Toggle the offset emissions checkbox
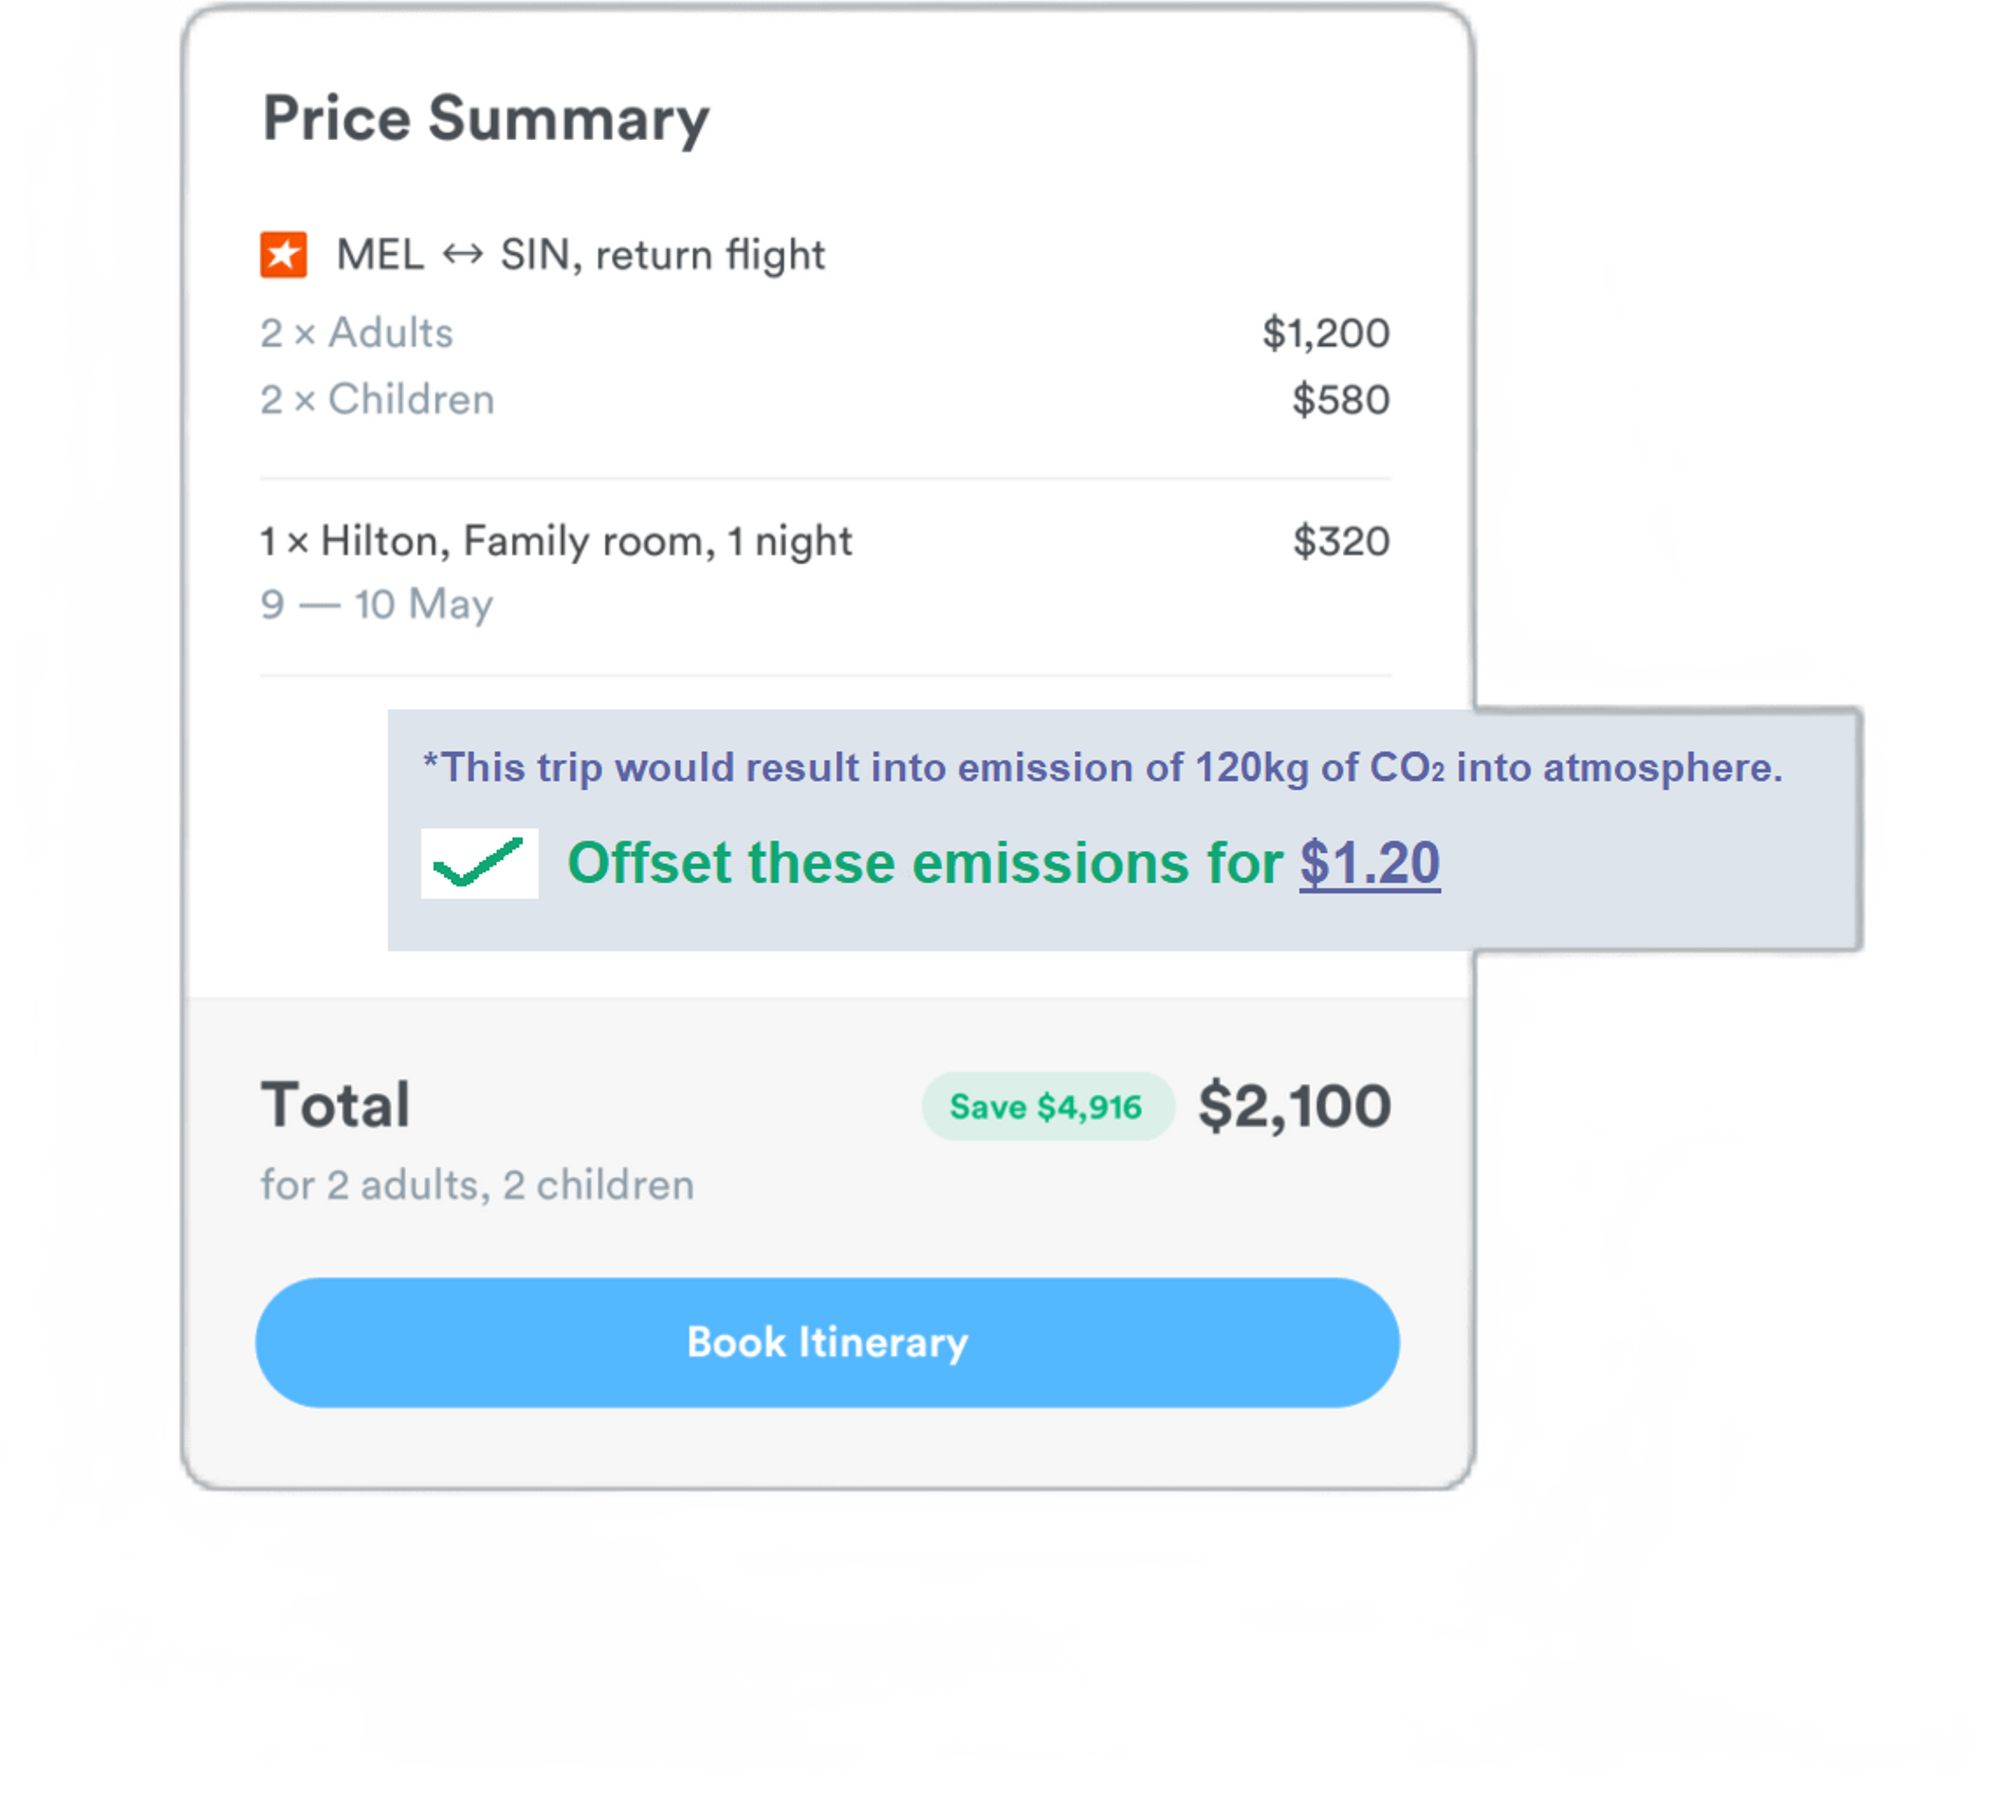This screenshot has width=2000, height=1797. coord(479,863)
